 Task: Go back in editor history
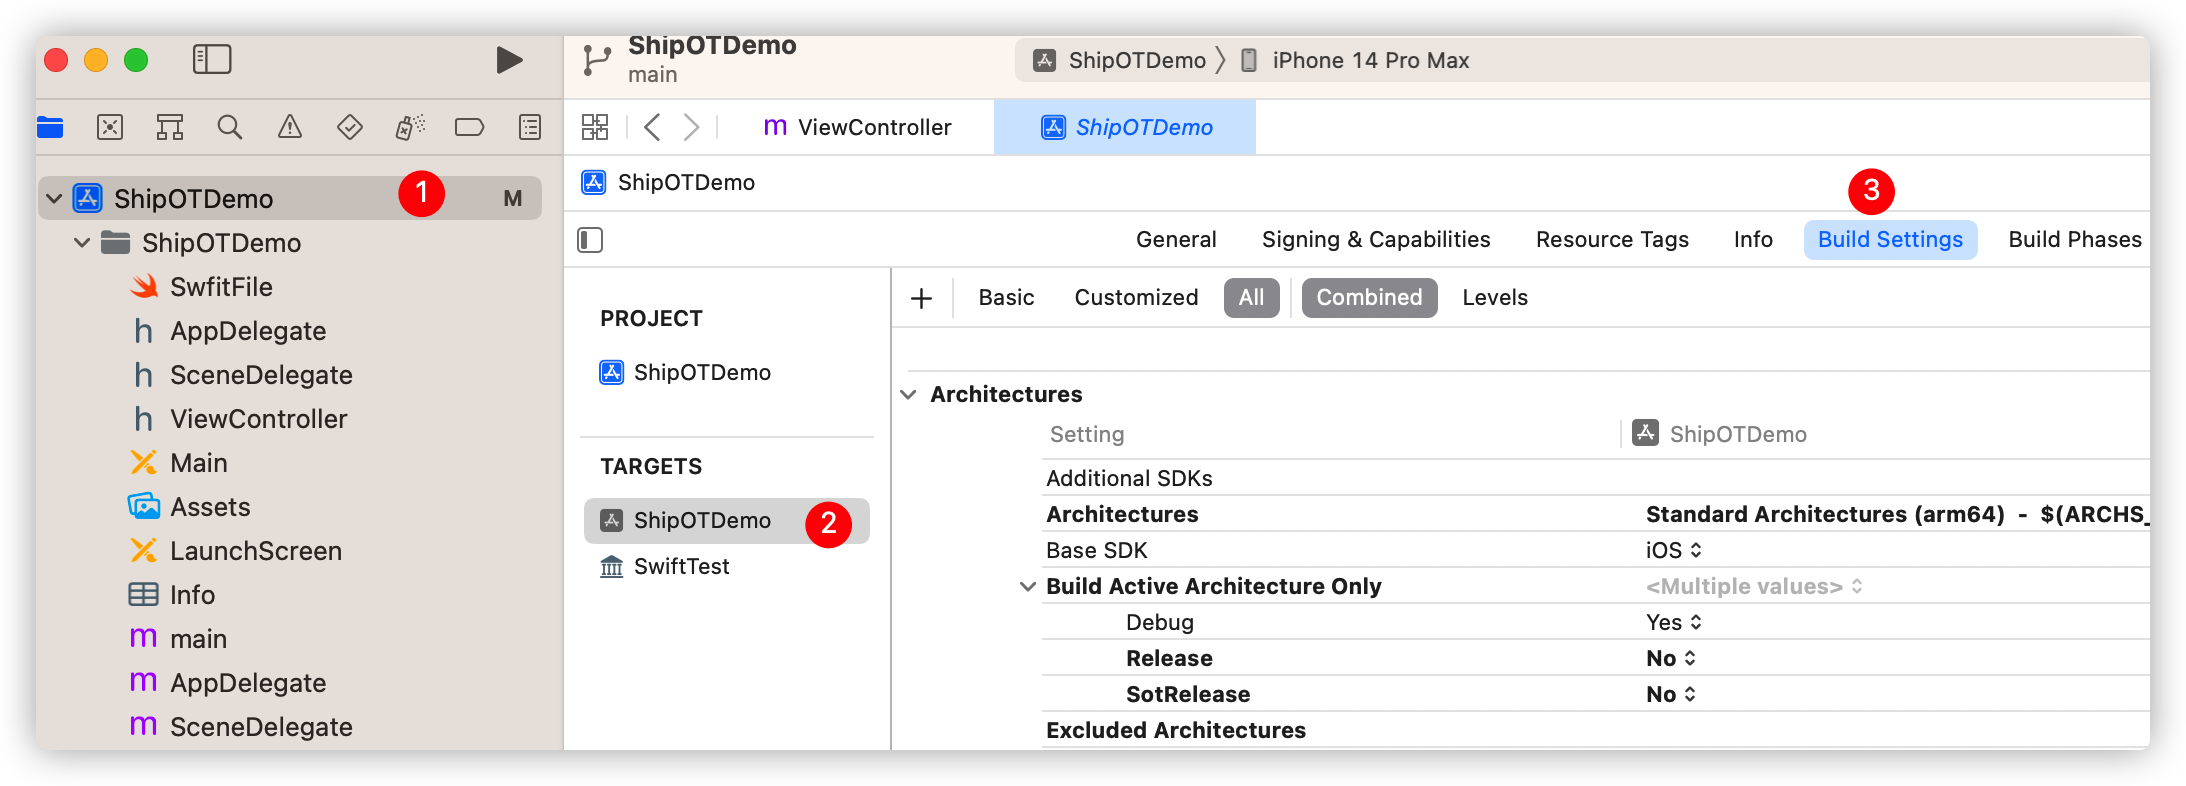(652, 127)
